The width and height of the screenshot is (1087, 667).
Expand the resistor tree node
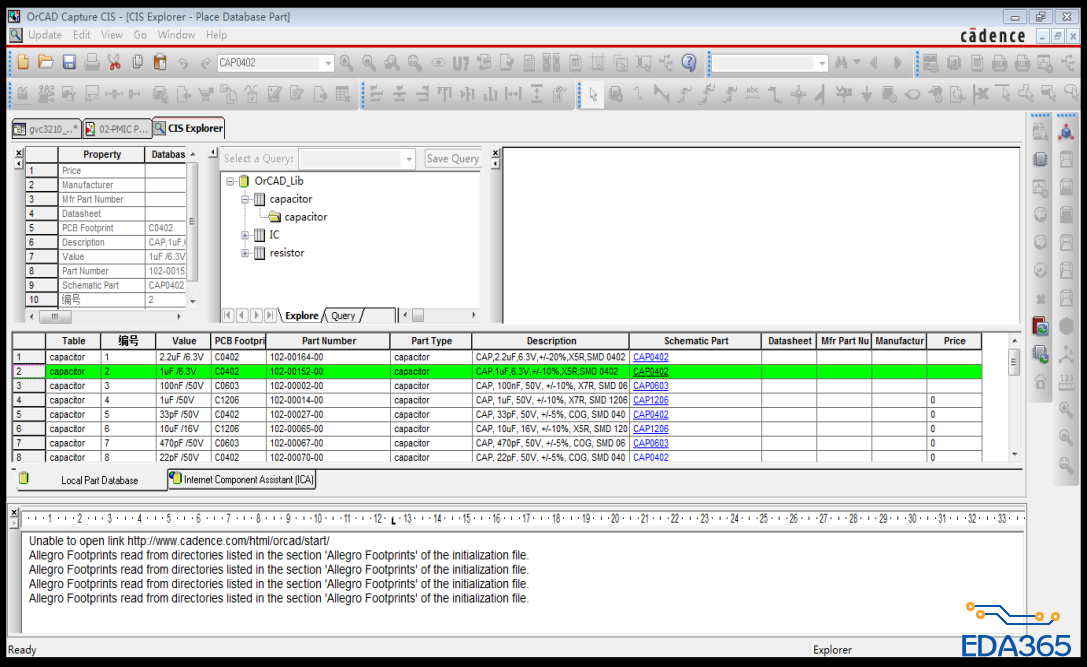pos(245,253)
